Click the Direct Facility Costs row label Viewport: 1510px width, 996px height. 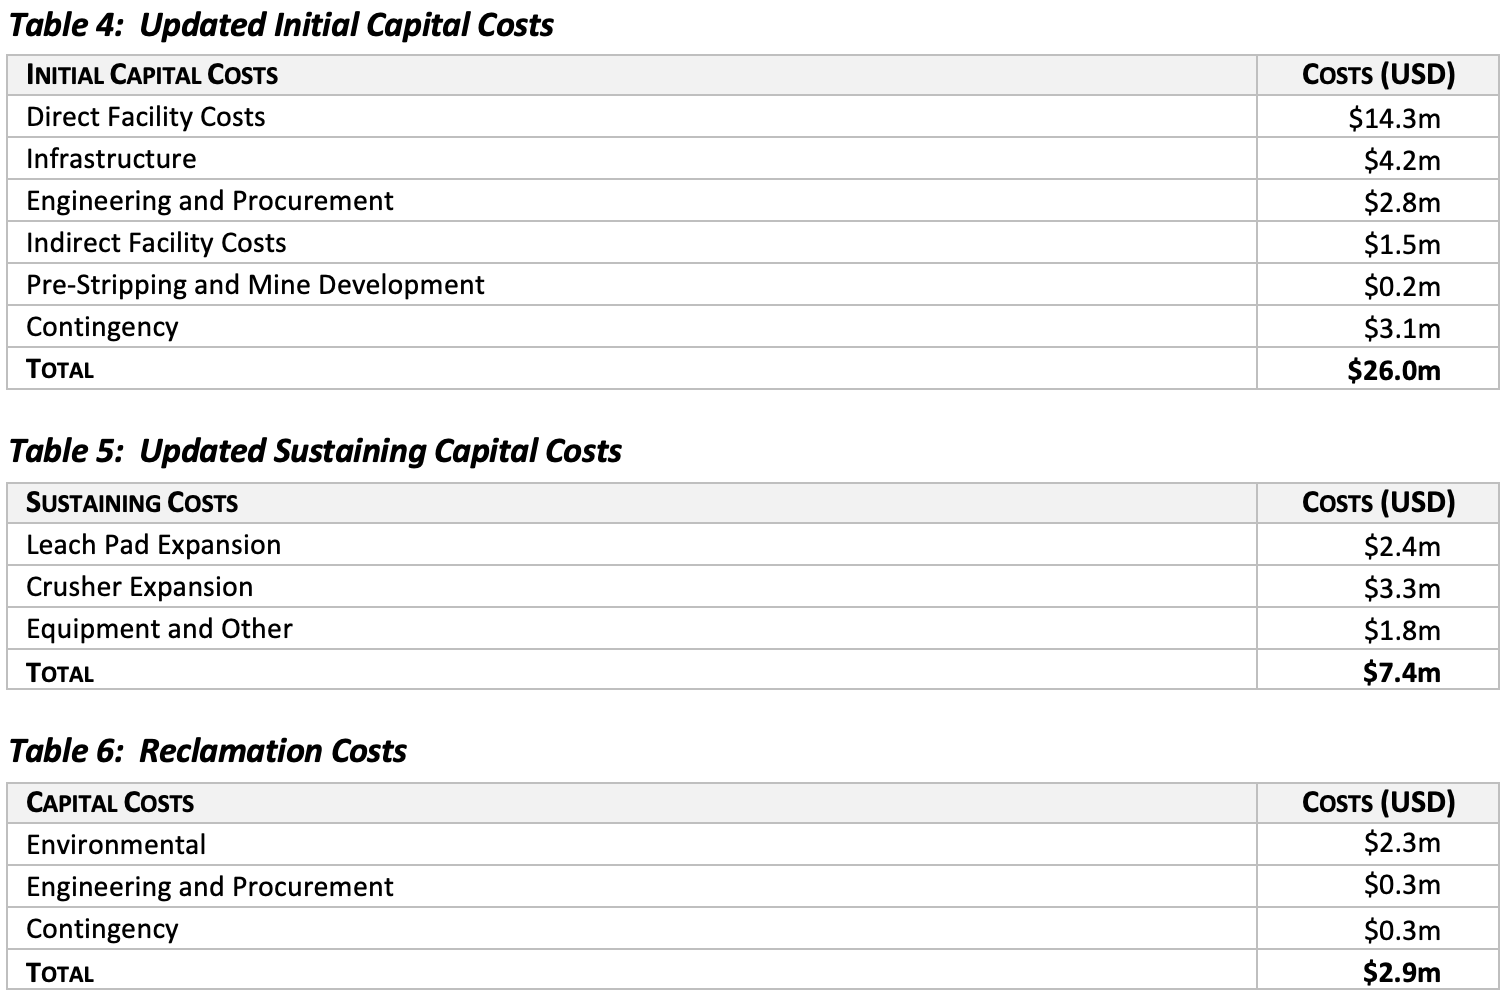pyautogui.click(x=146, y=117)
